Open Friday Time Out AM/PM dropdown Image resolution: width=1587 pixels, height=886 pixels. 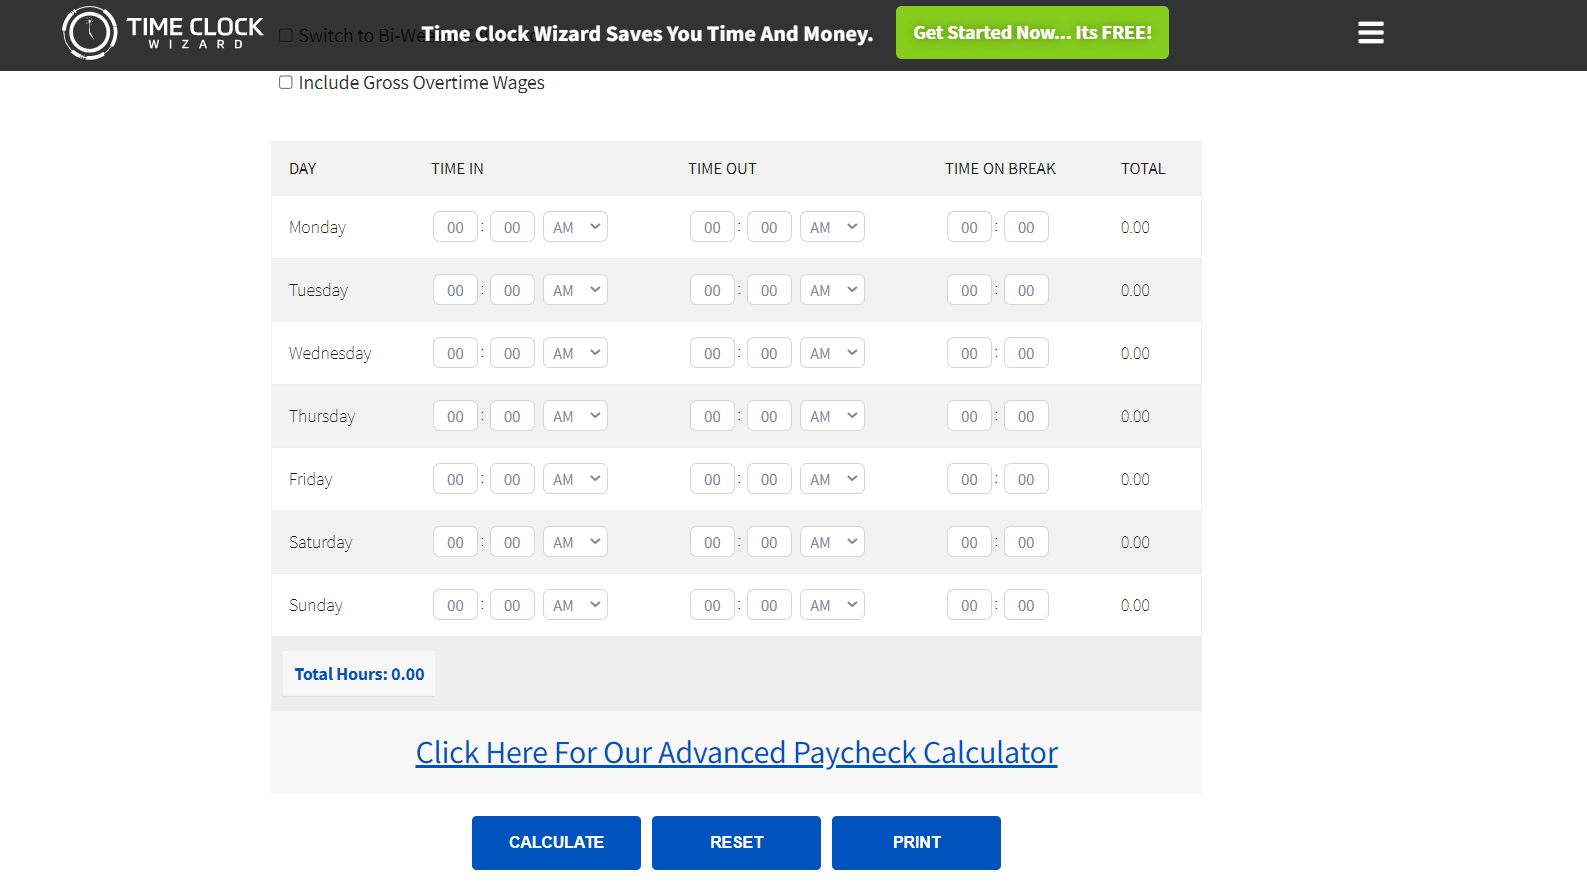(832, 479)
